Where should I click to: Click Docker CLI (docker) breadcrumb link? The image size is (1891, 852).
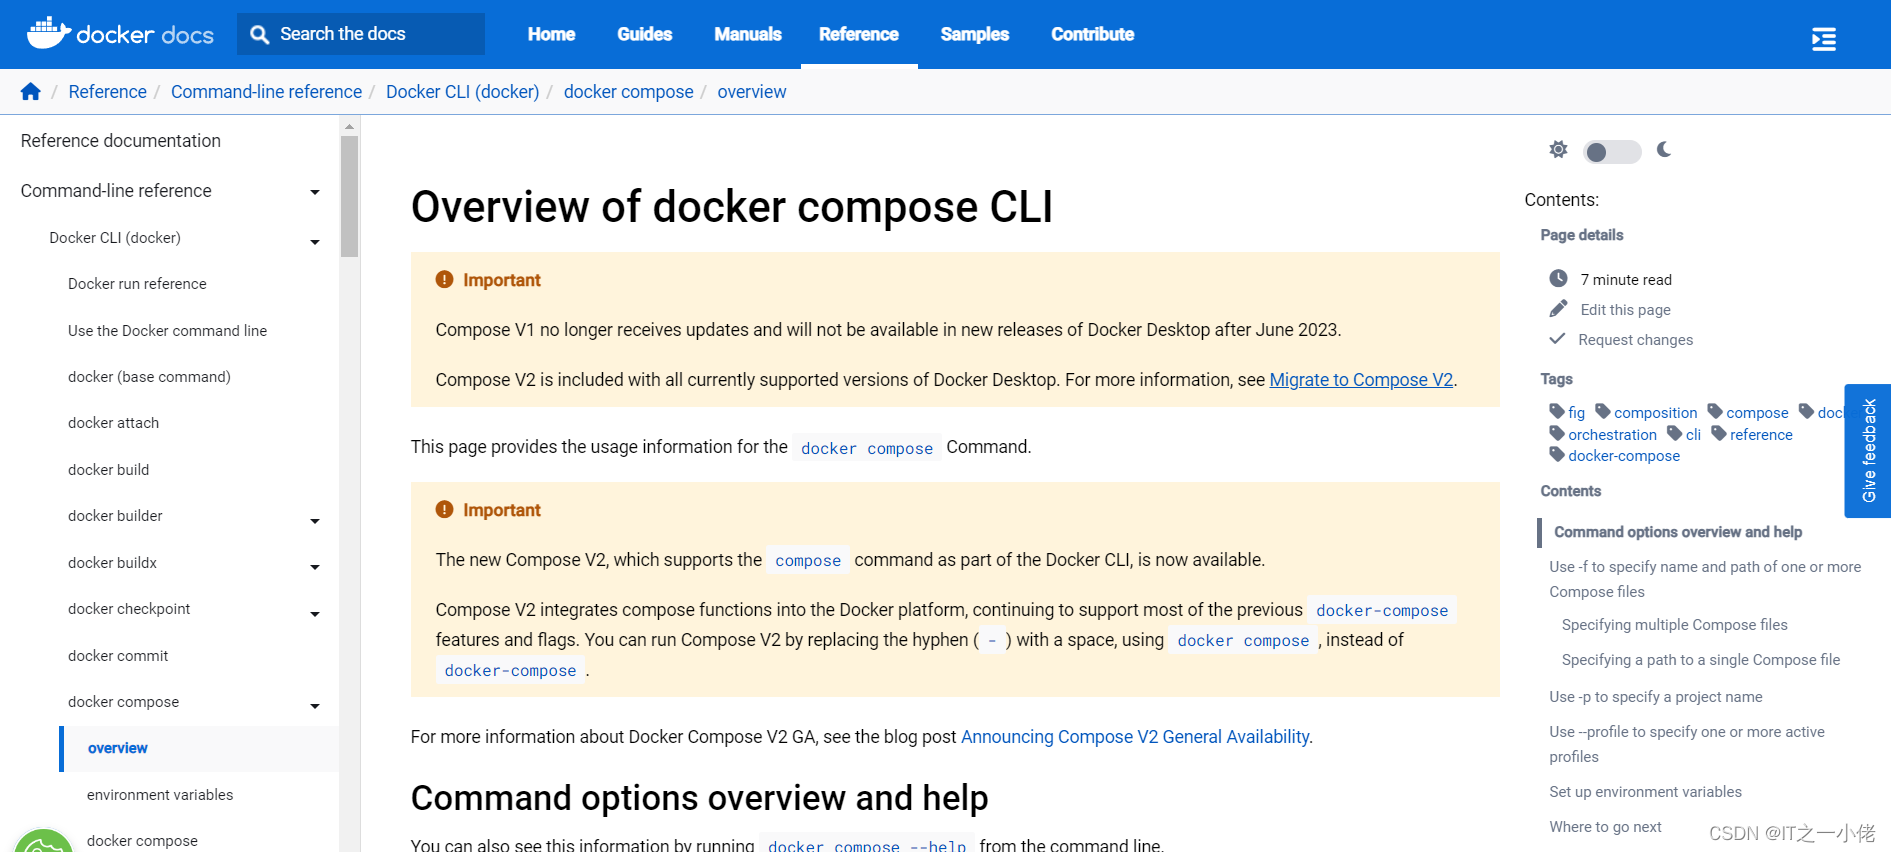(462, 92)
